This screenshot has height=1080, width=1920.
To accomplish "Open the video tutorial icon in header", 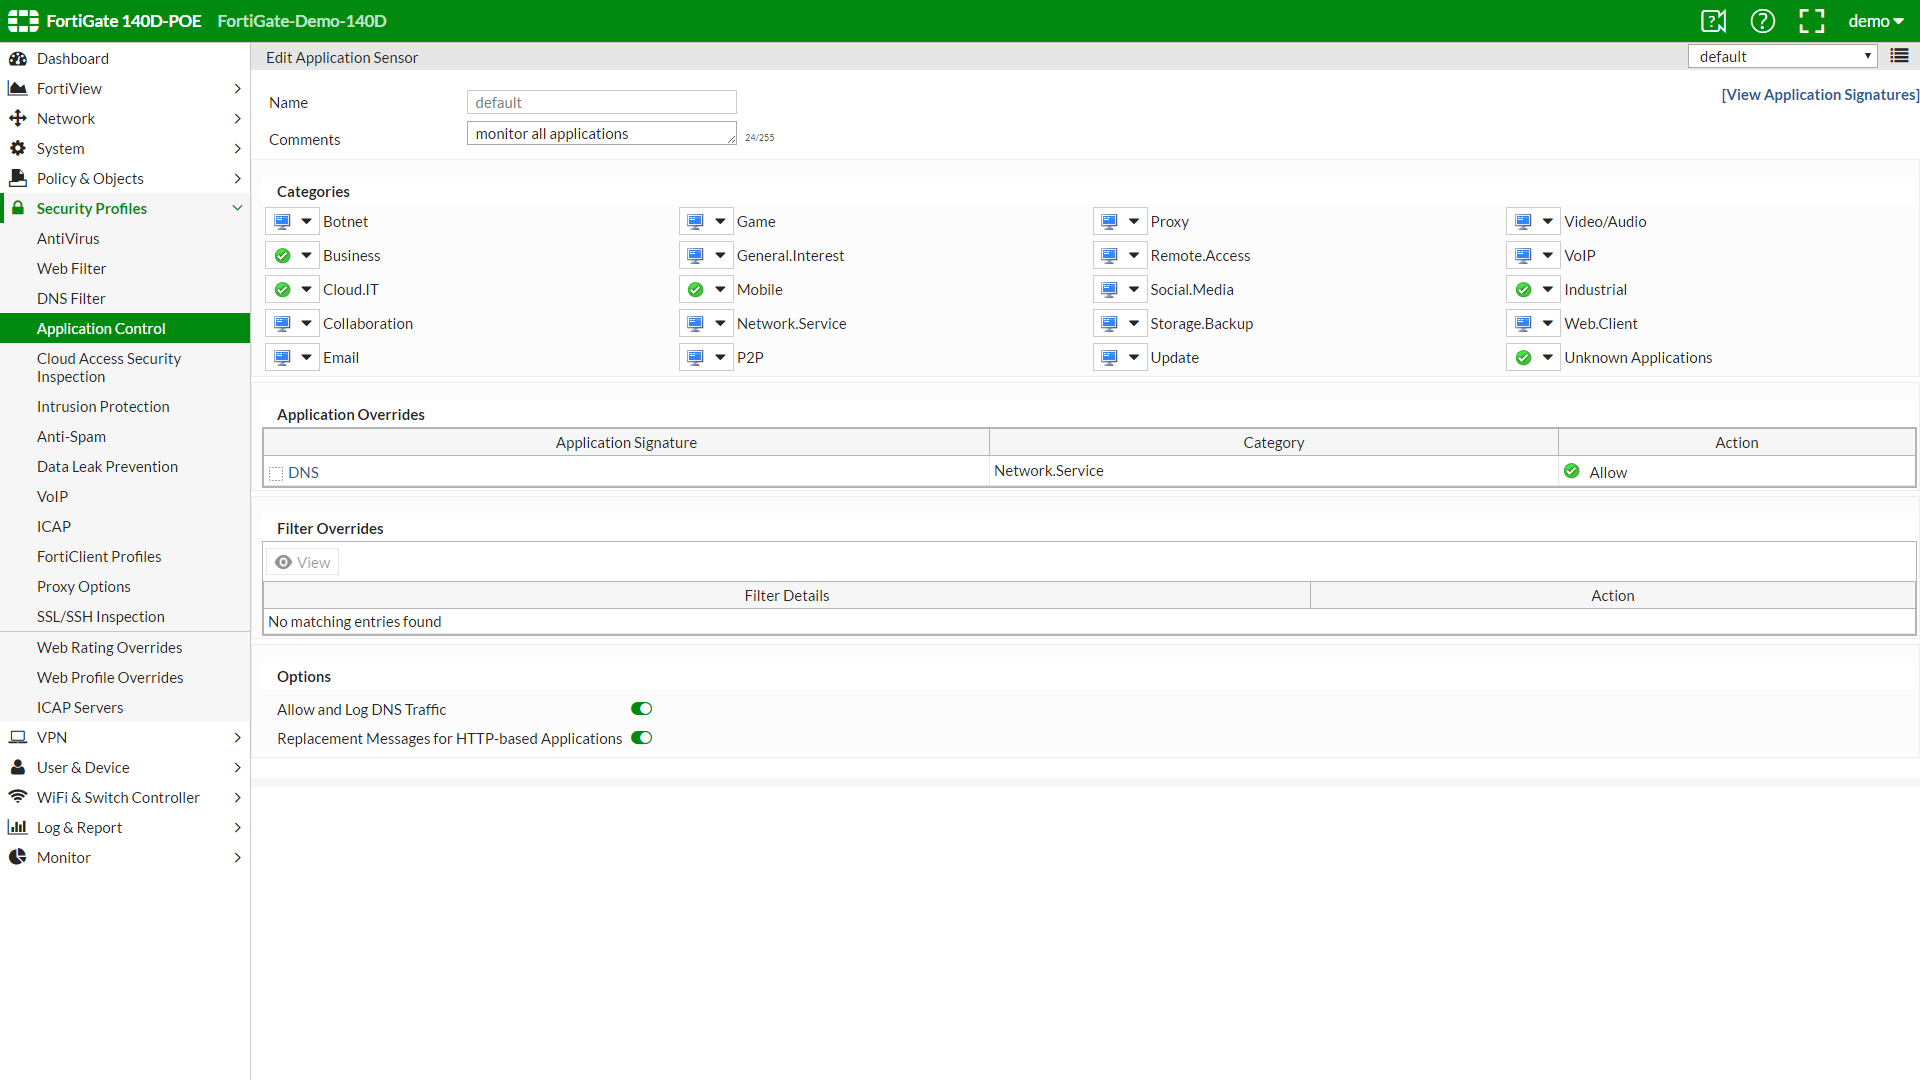I will pos(1713,21).
